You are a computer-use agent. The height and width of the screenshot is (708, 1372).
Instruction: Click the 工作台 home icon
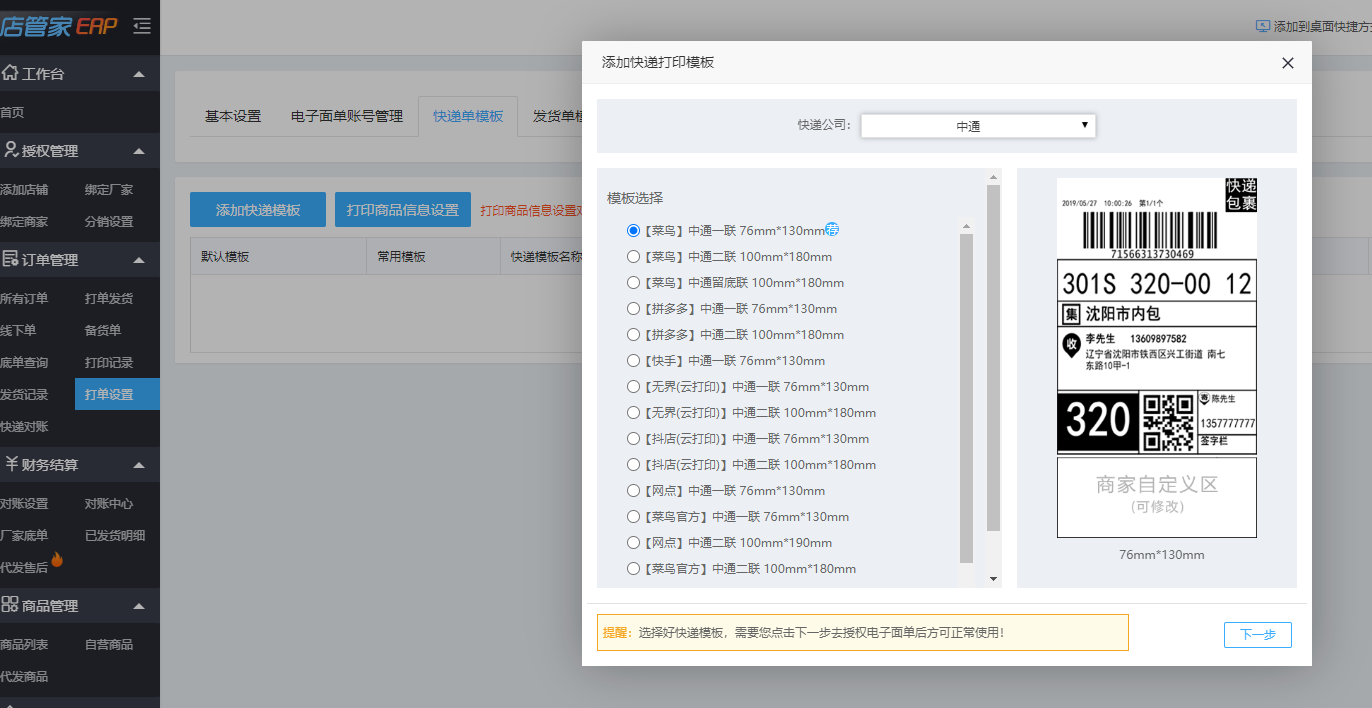point(10,73)
